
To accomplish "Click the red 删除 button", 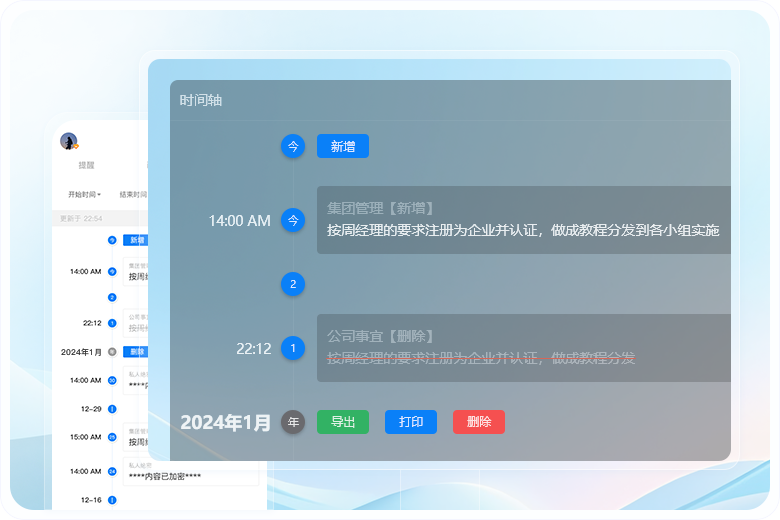I will click(x=479, y=422).
